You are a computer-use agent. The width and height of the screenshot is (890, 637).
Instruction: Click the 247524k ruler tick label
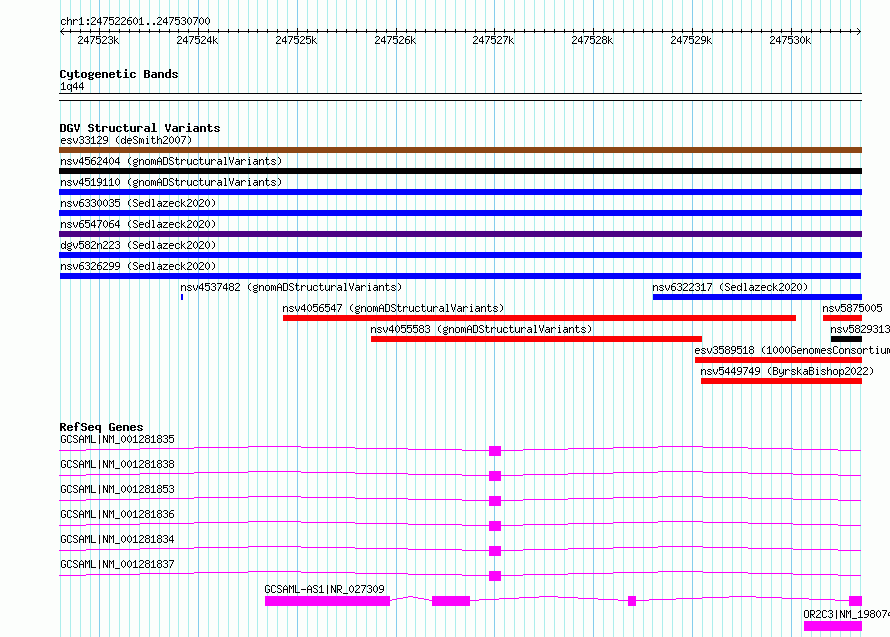[197, 40]
